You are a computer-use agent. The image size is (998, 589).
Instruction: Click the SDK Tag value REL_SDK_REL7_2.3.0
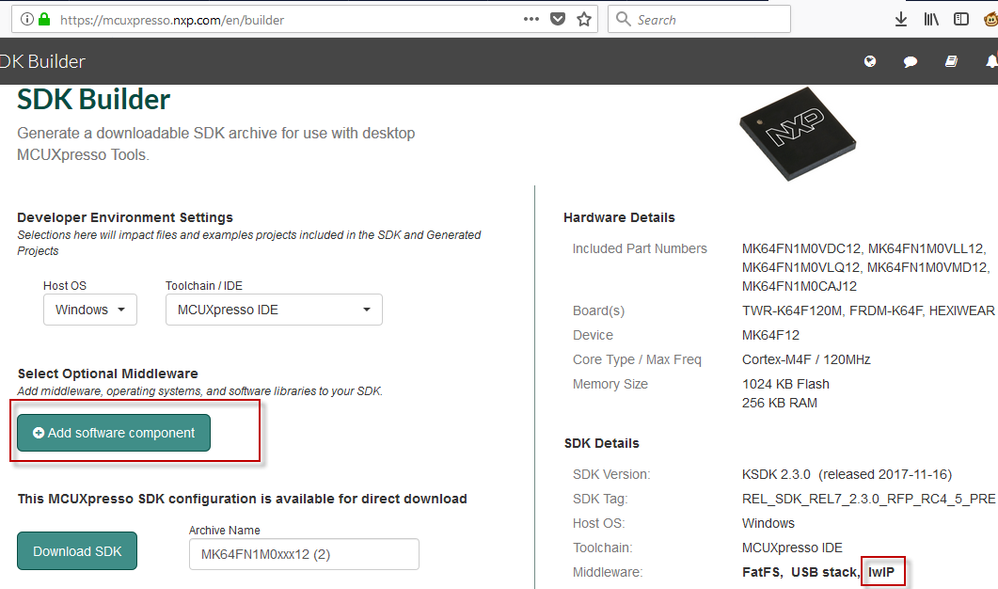coord(869,499)
